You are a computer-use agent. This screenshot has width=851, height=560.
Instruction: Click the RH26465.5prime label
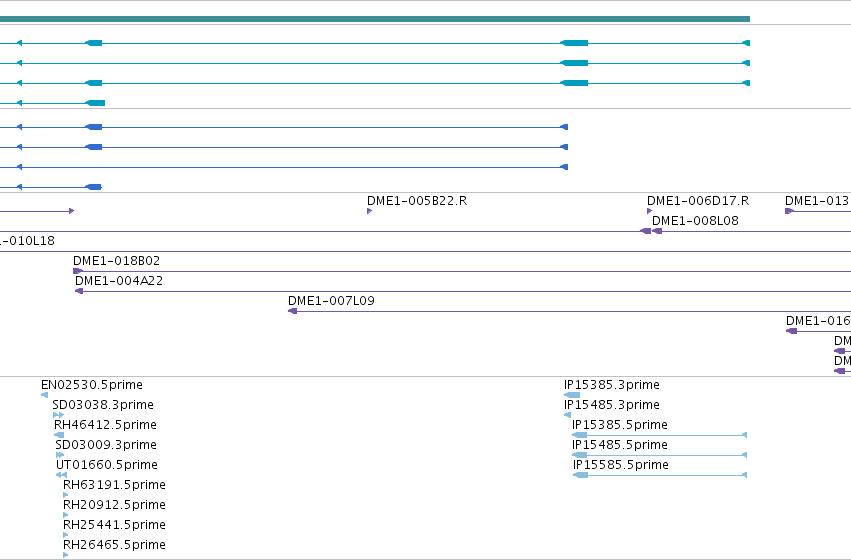pos(115,545)
